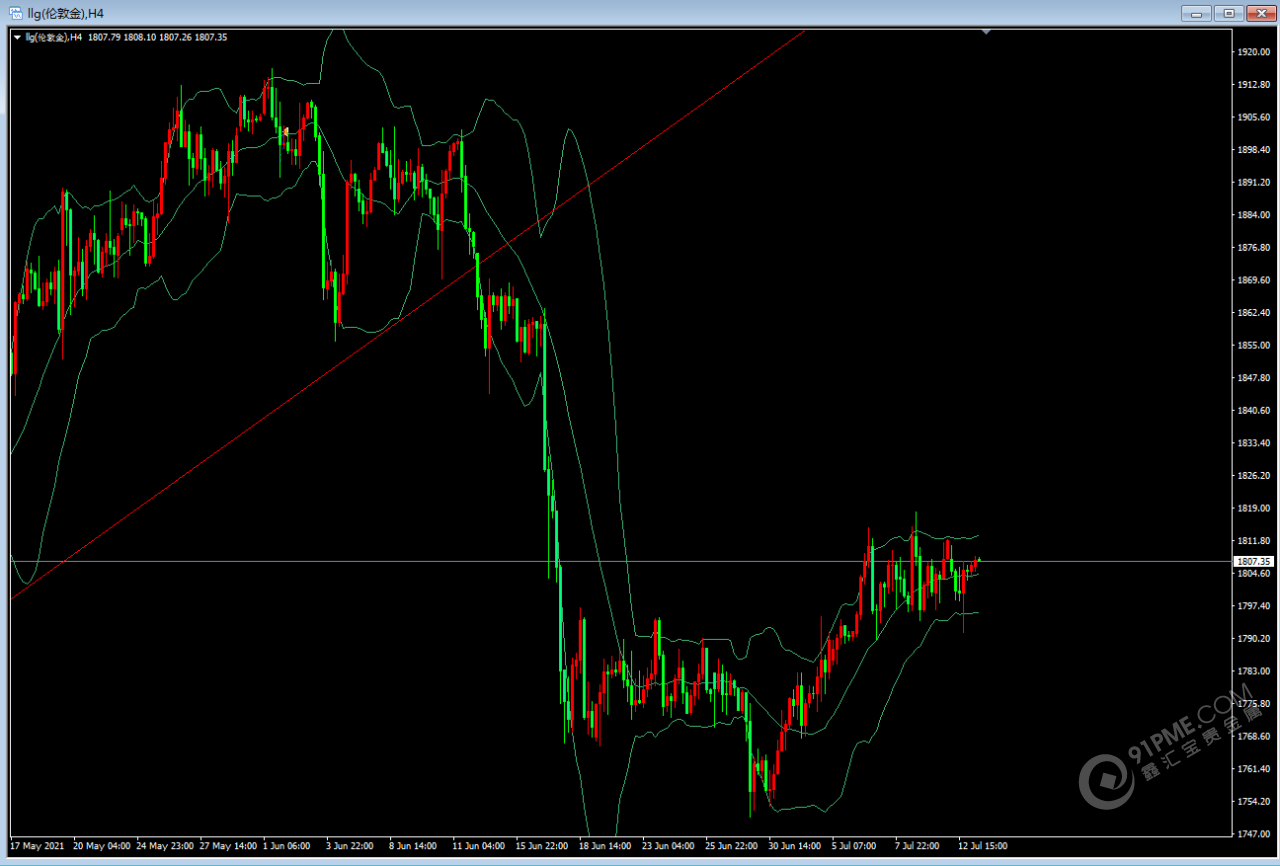1280x866 pixels.
Task: Click the 1747.00 price axis label
Action: (1253, 833)
